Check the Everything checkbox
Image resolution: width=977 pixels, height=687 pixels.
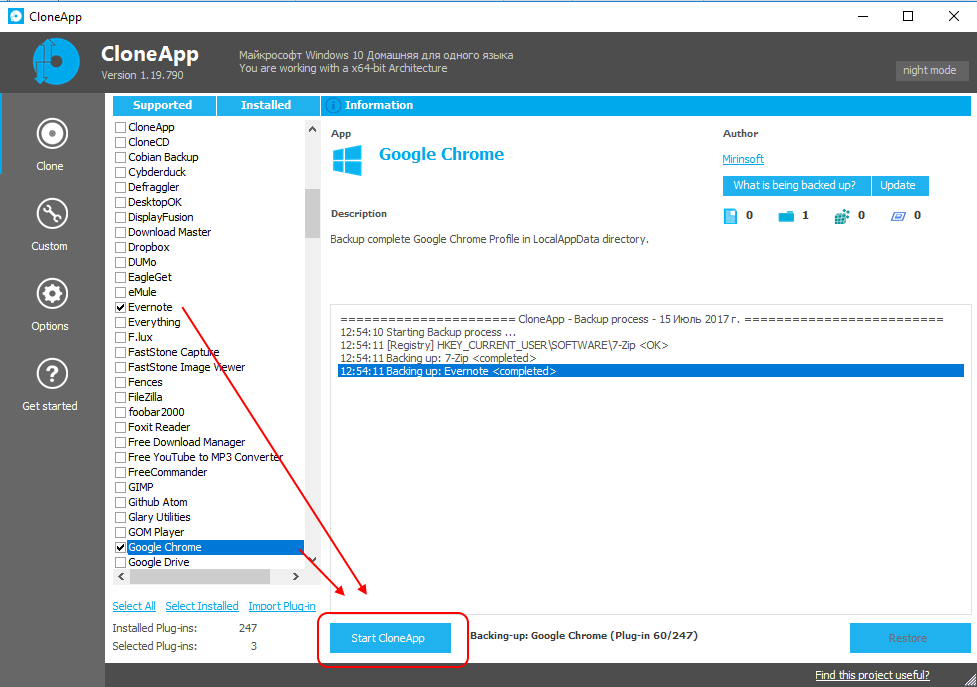tap(121, 322)
